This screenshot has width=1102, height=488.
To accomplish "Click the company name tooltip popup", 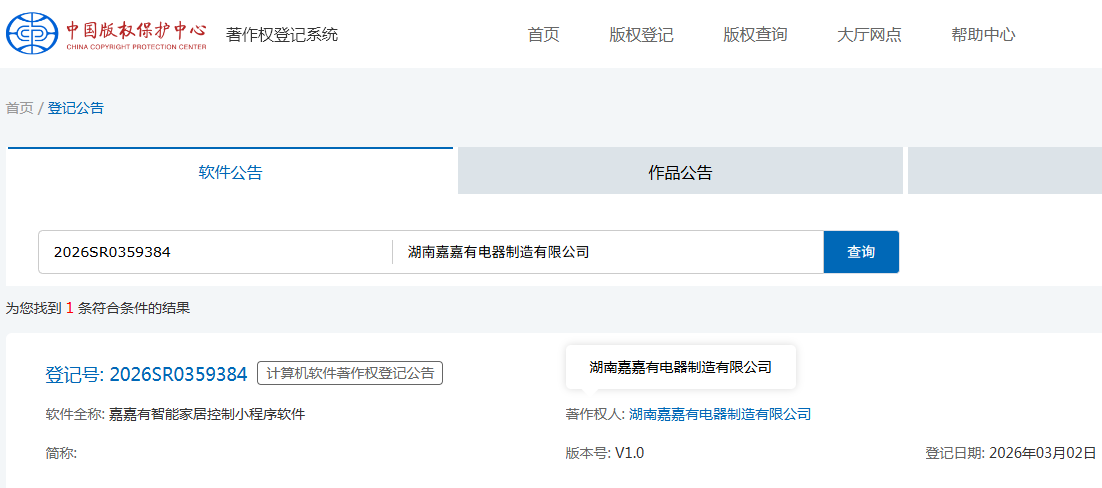I will 680,367.
